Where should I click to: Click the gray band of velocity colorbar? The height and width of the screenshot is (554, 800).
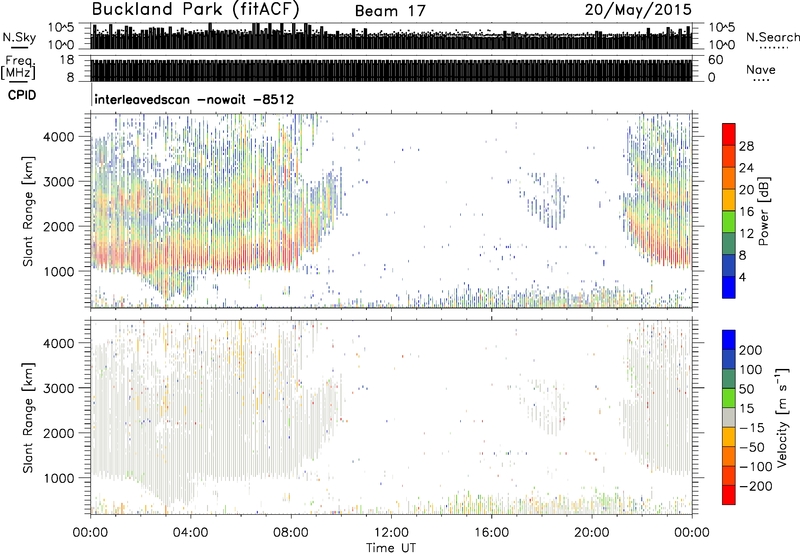[729, 417]
